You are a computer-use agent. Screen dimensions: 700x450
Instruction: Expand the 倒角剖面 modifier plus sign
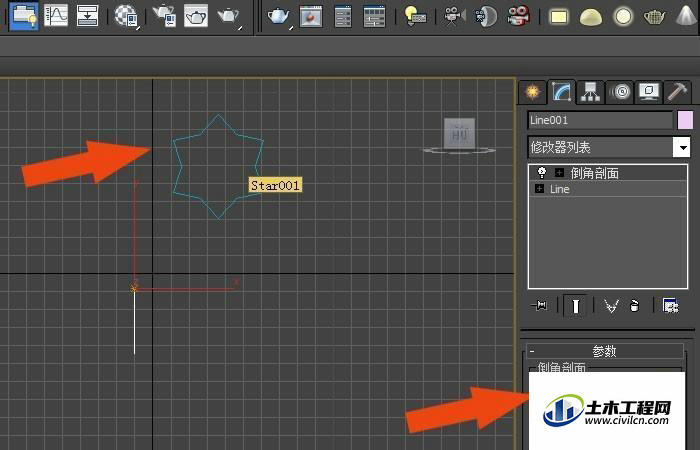(x=559, y=173)
